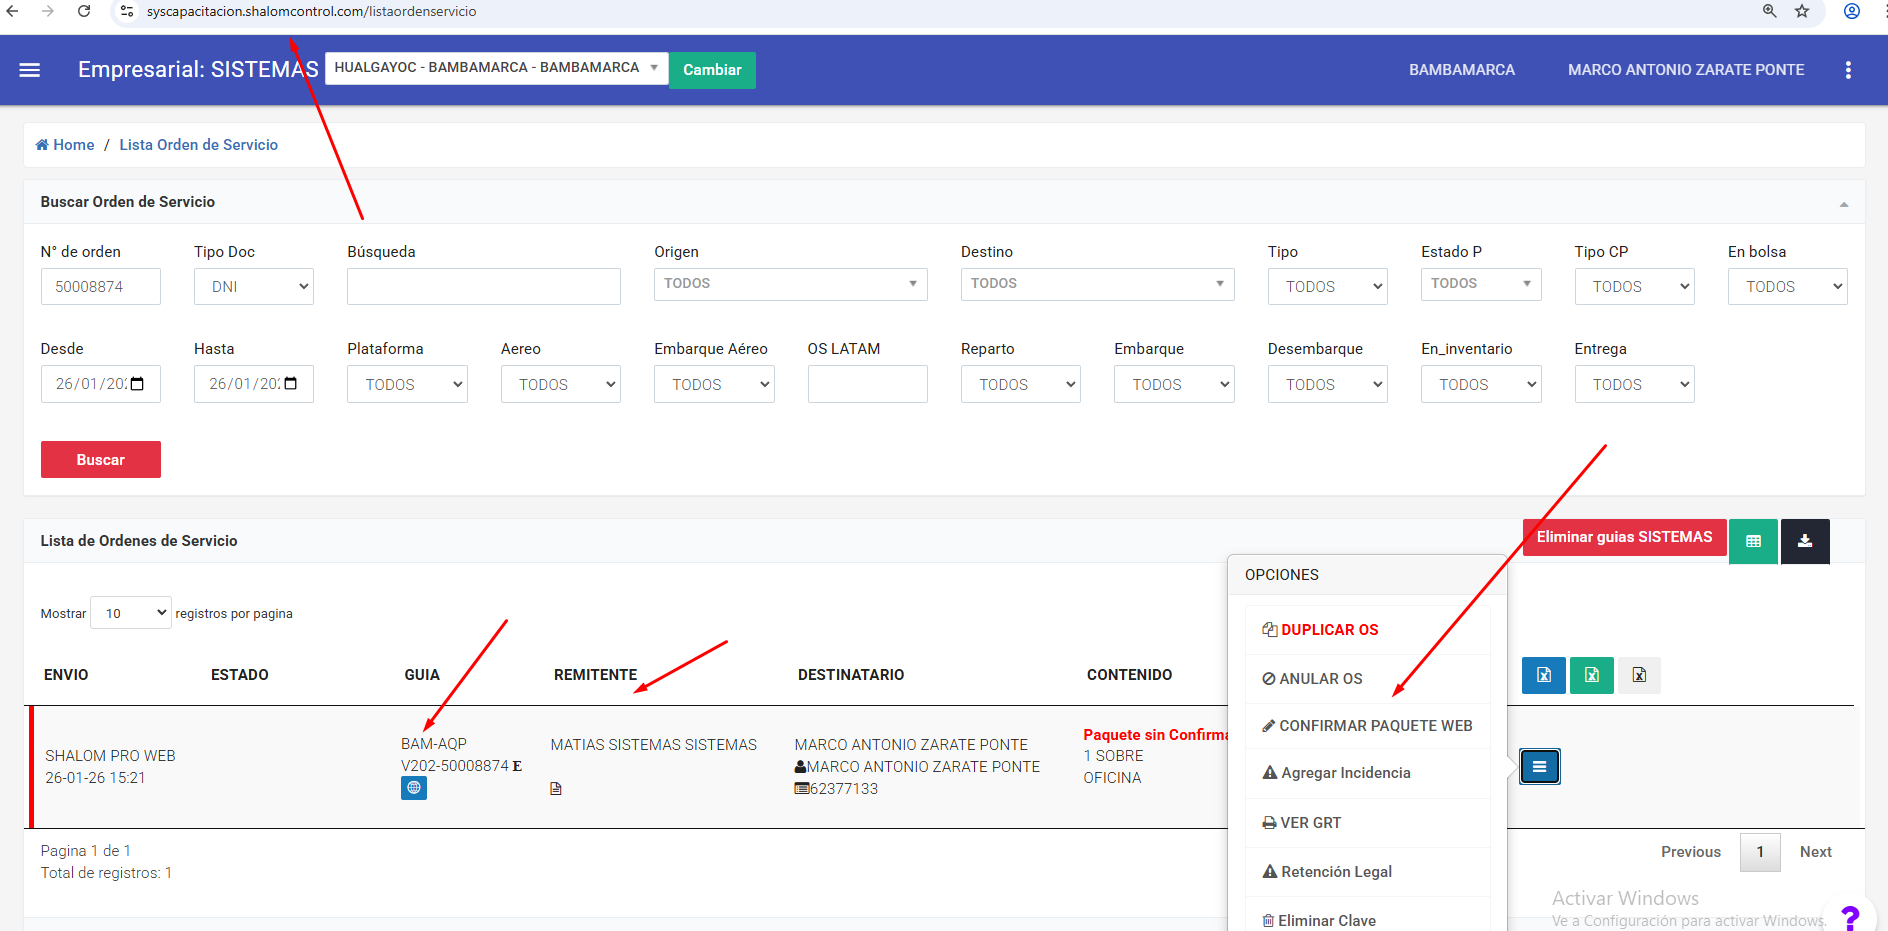Open the registros por pagina selector
This screenshot has height=931, width=1888.
131,613
